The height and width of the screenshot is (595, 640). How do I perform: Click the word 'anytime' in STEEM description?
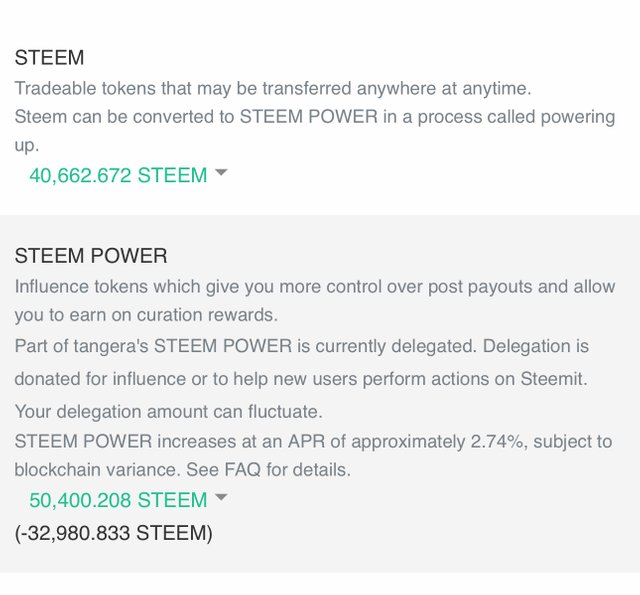497,89
